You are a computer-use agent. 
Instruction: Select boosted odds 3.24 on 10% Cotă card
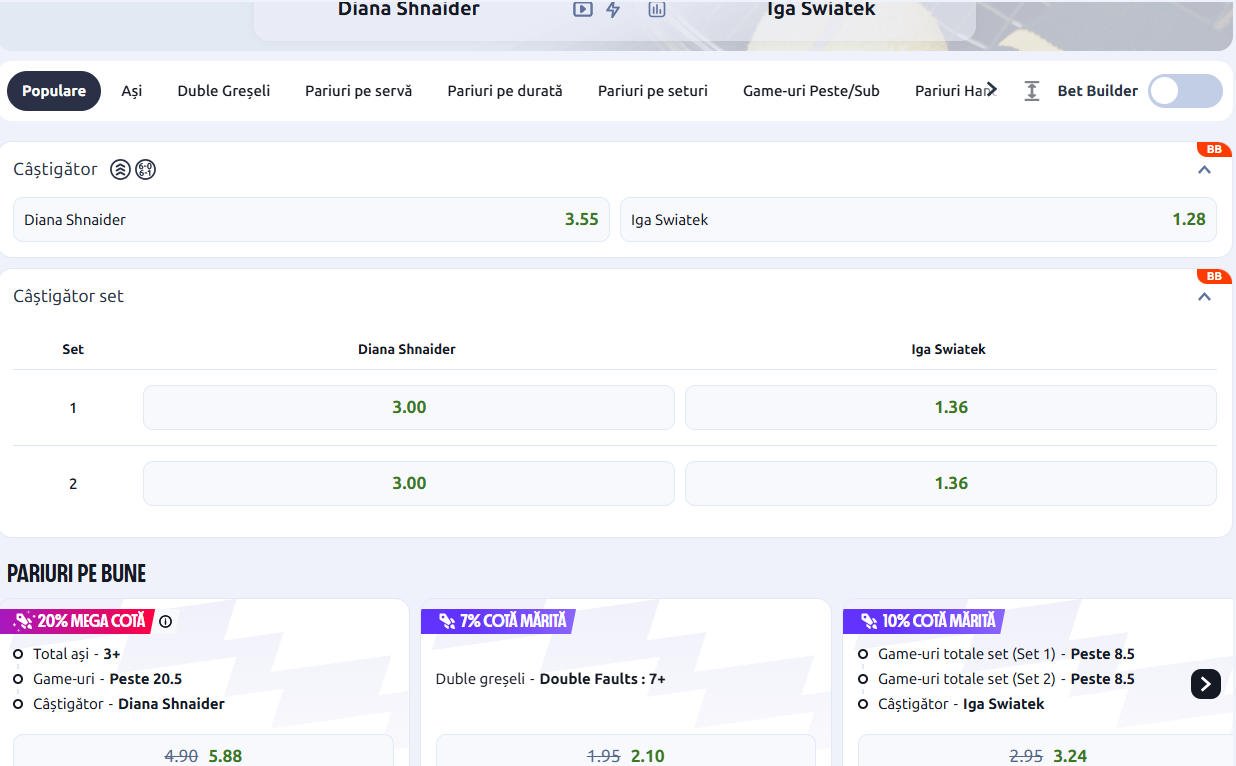coord(1046,751)
